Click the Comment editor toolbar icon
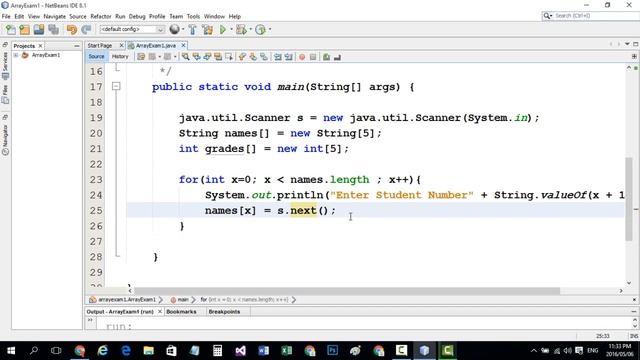640x360 pixels. 327,57
